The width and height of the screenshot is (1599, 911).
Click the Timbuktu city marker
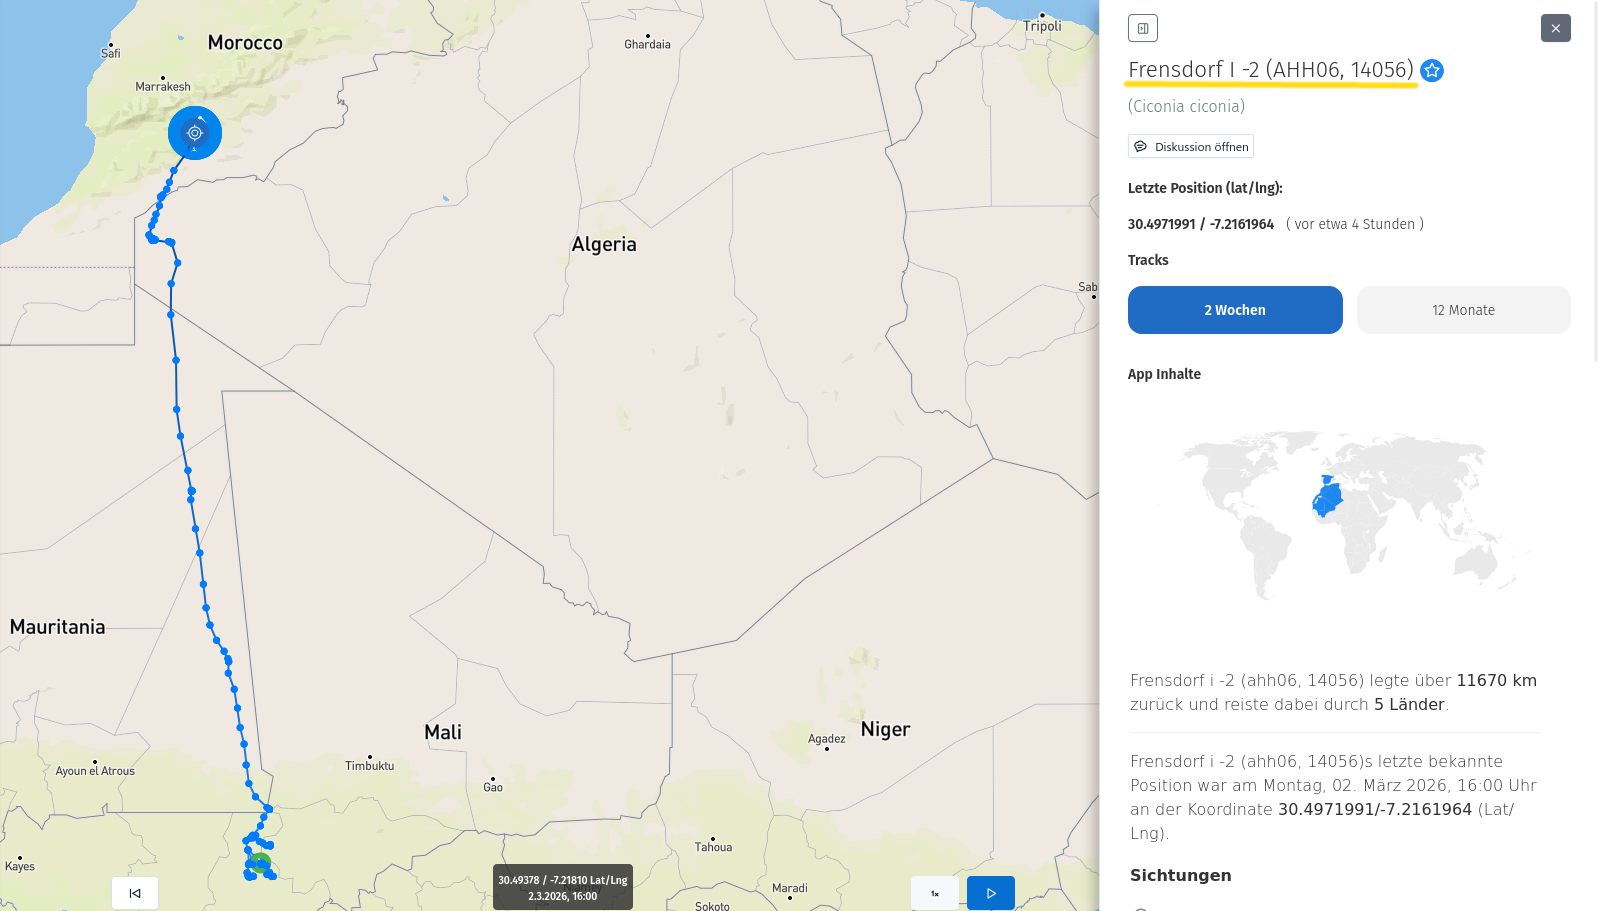point(370,757)
